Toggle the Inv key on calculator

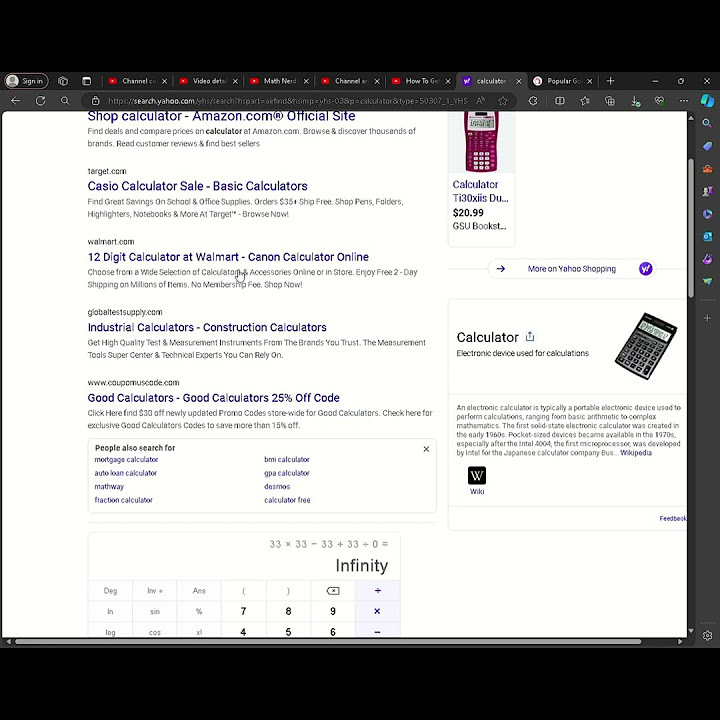[155, 591]
